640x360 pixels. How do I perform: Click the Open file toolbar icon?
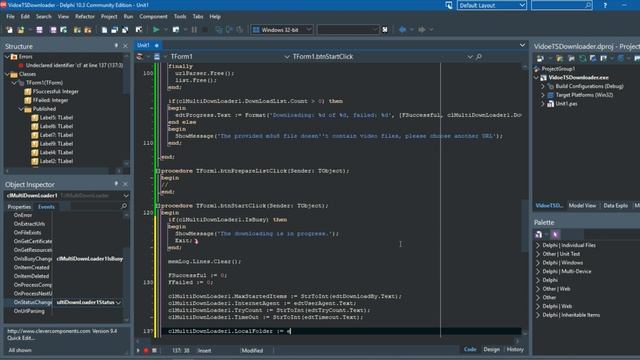click(x=20, y=30)
